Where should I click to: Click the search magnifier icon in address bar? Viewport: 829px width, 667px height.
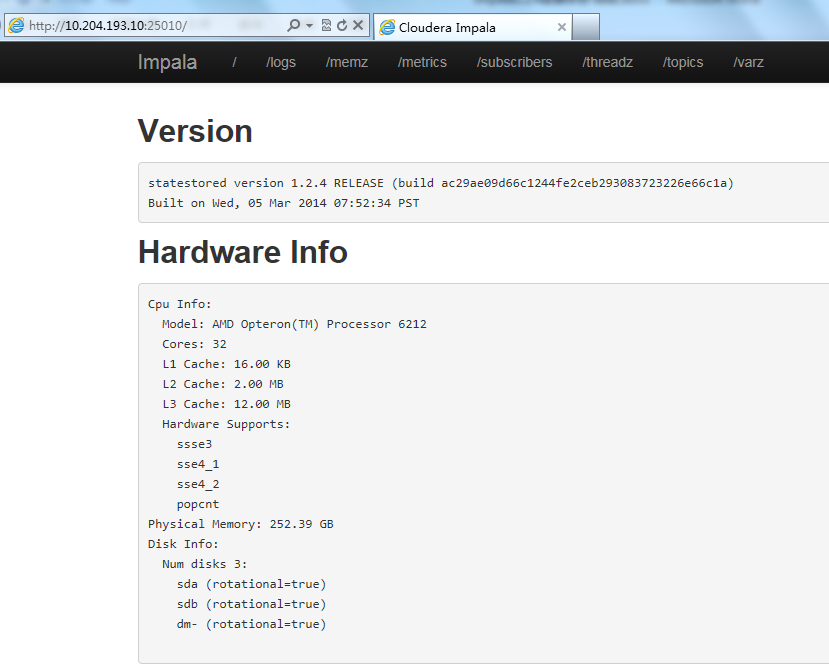coord(293,25)
